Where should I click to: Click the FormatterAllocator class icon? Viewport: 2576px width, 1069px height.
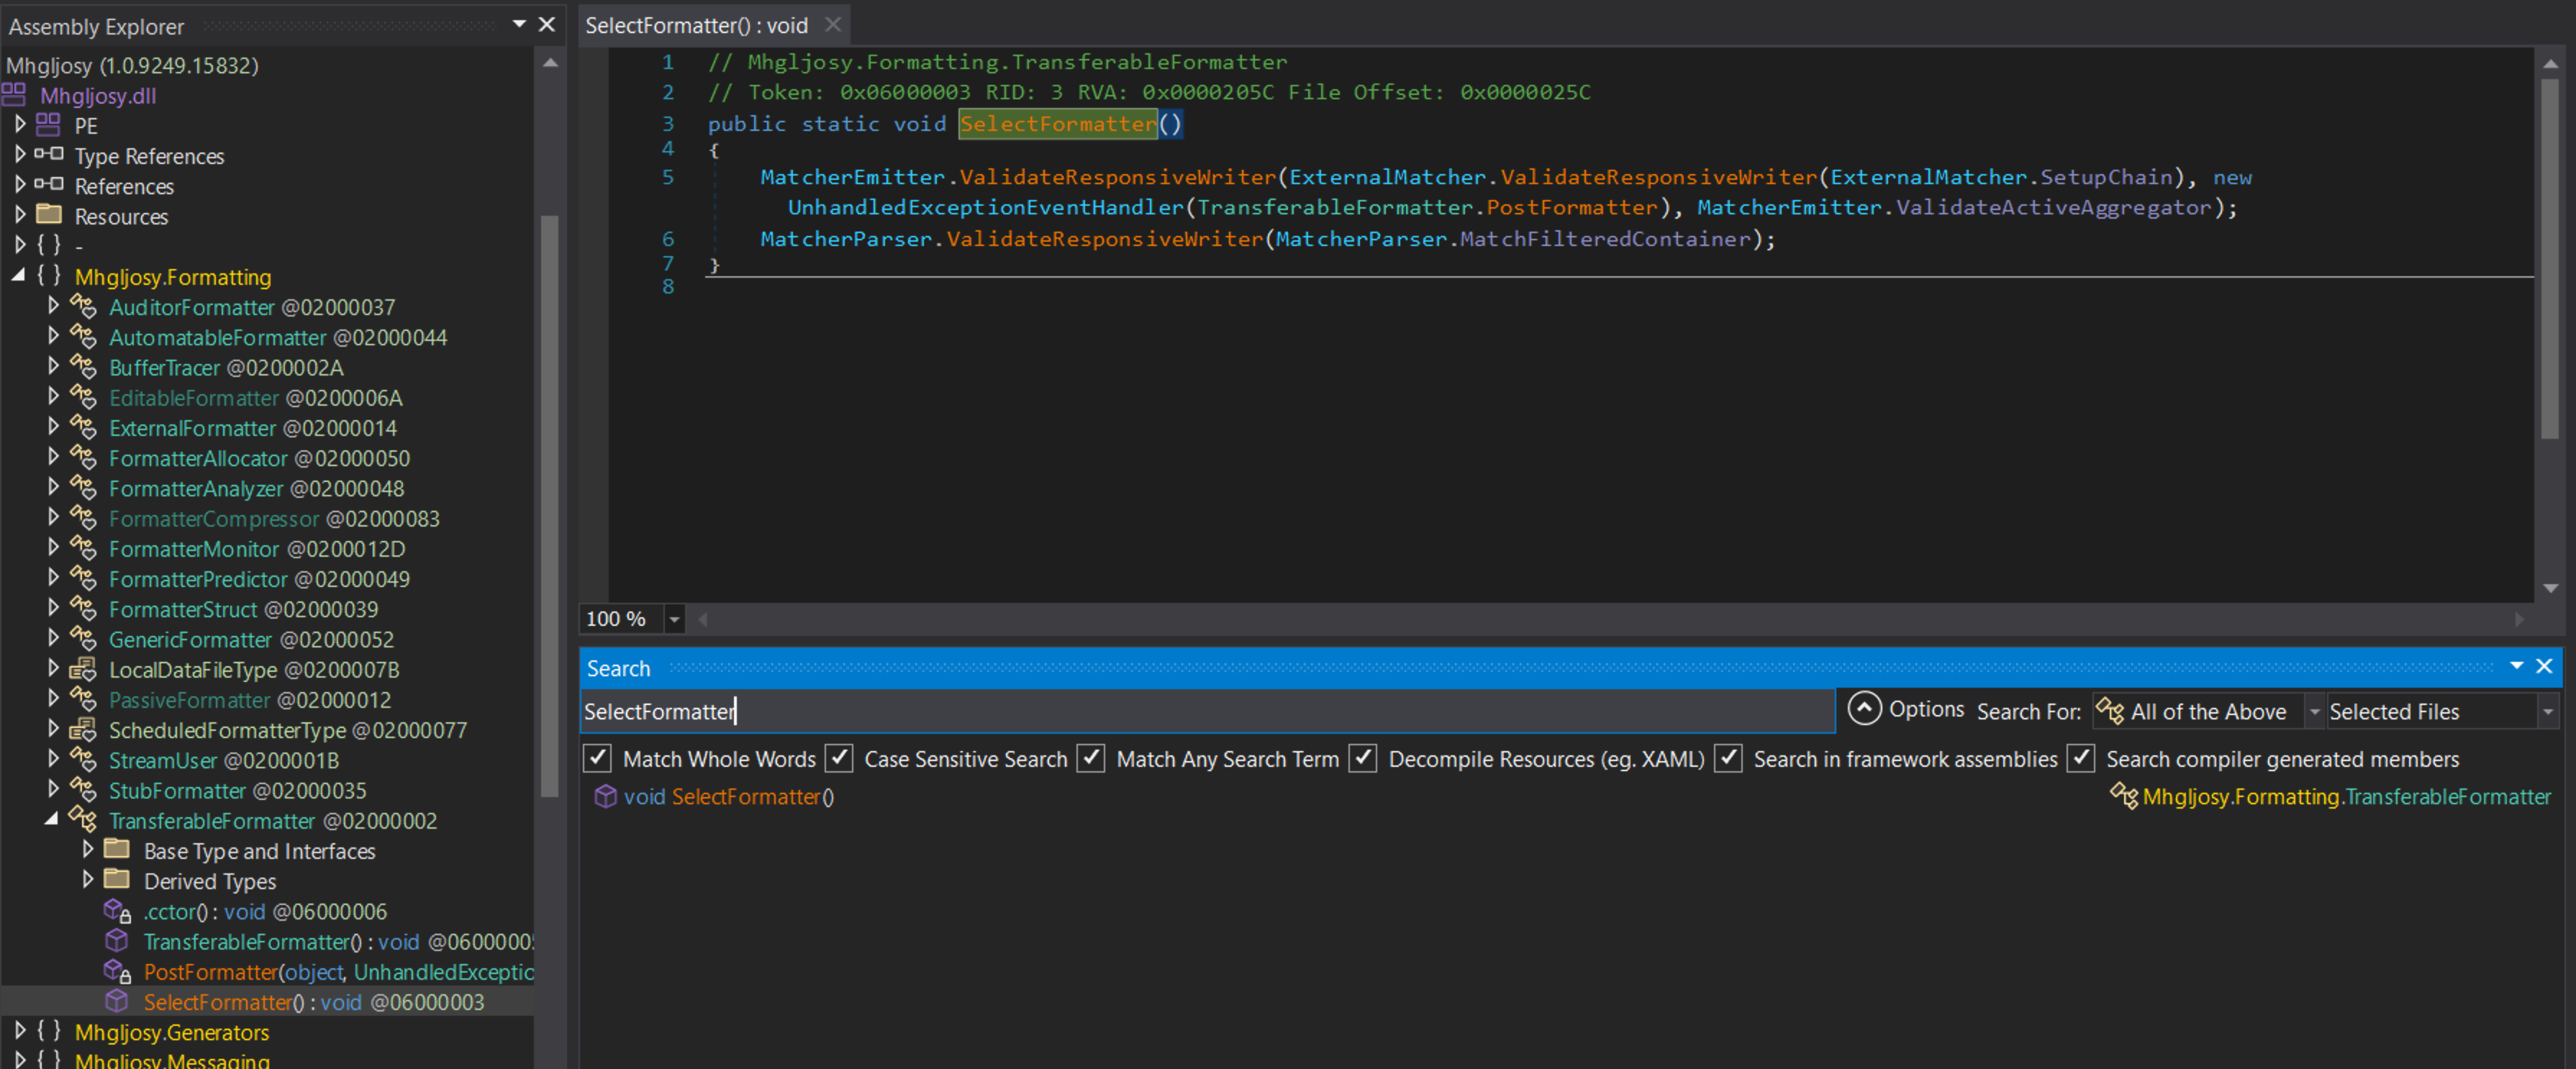pos(83,458)
